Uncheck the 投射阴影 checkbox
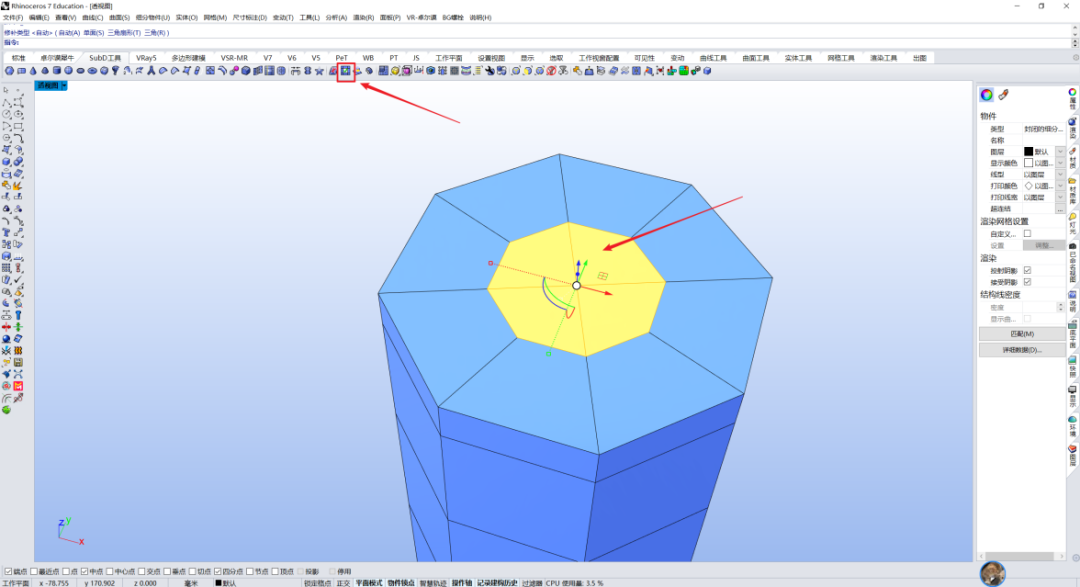The height and width of the screenshot is (587, 1080). click(1027, 270)
